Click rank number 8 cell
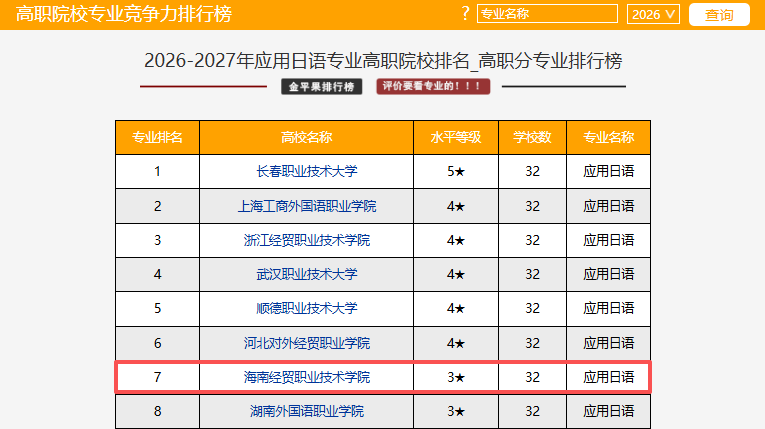 tap(157, 411)
